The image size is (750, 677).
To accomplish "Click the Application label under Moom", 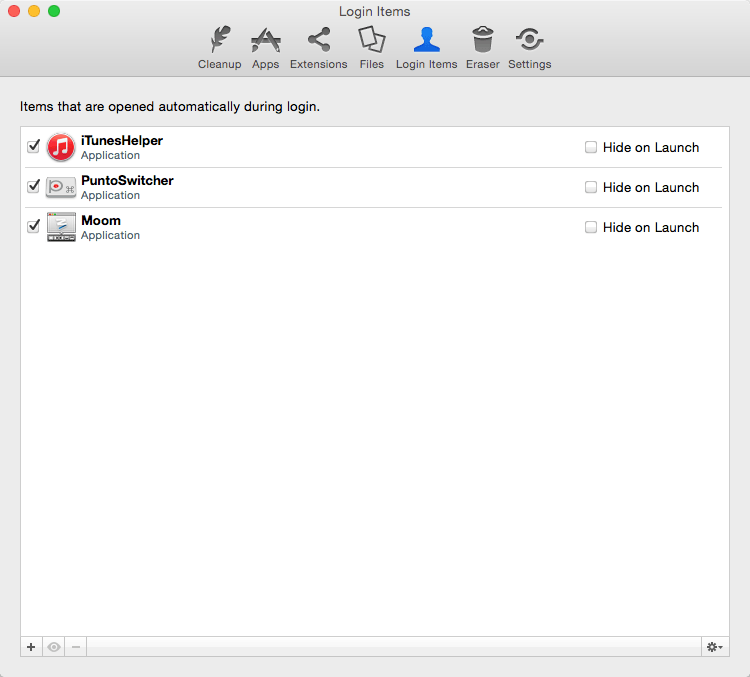I will coord(110,235).
